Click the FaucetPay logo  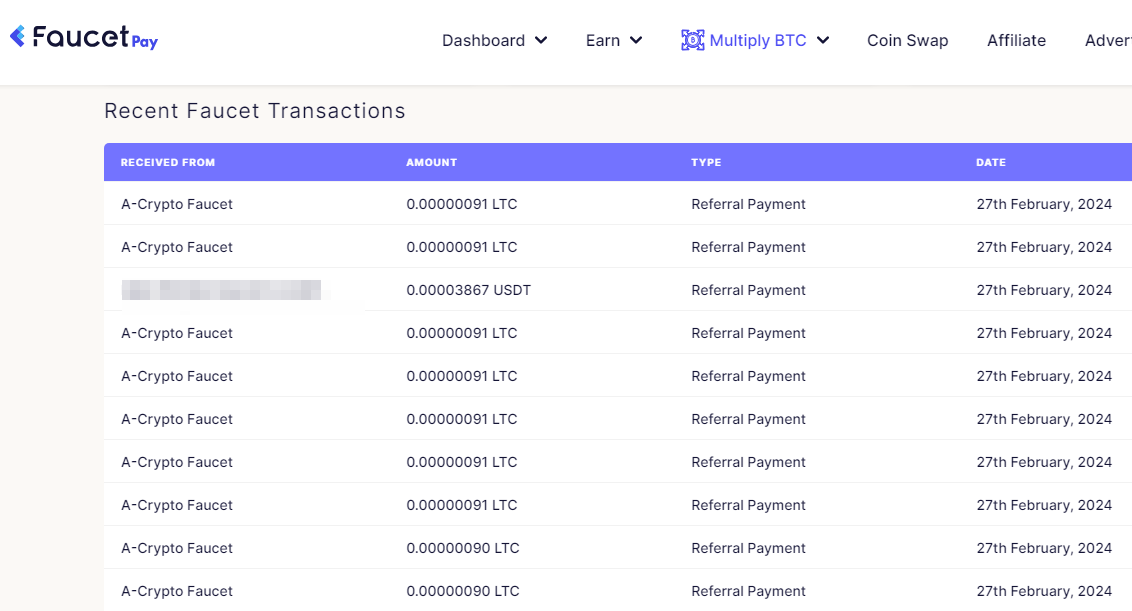[84, 38]
